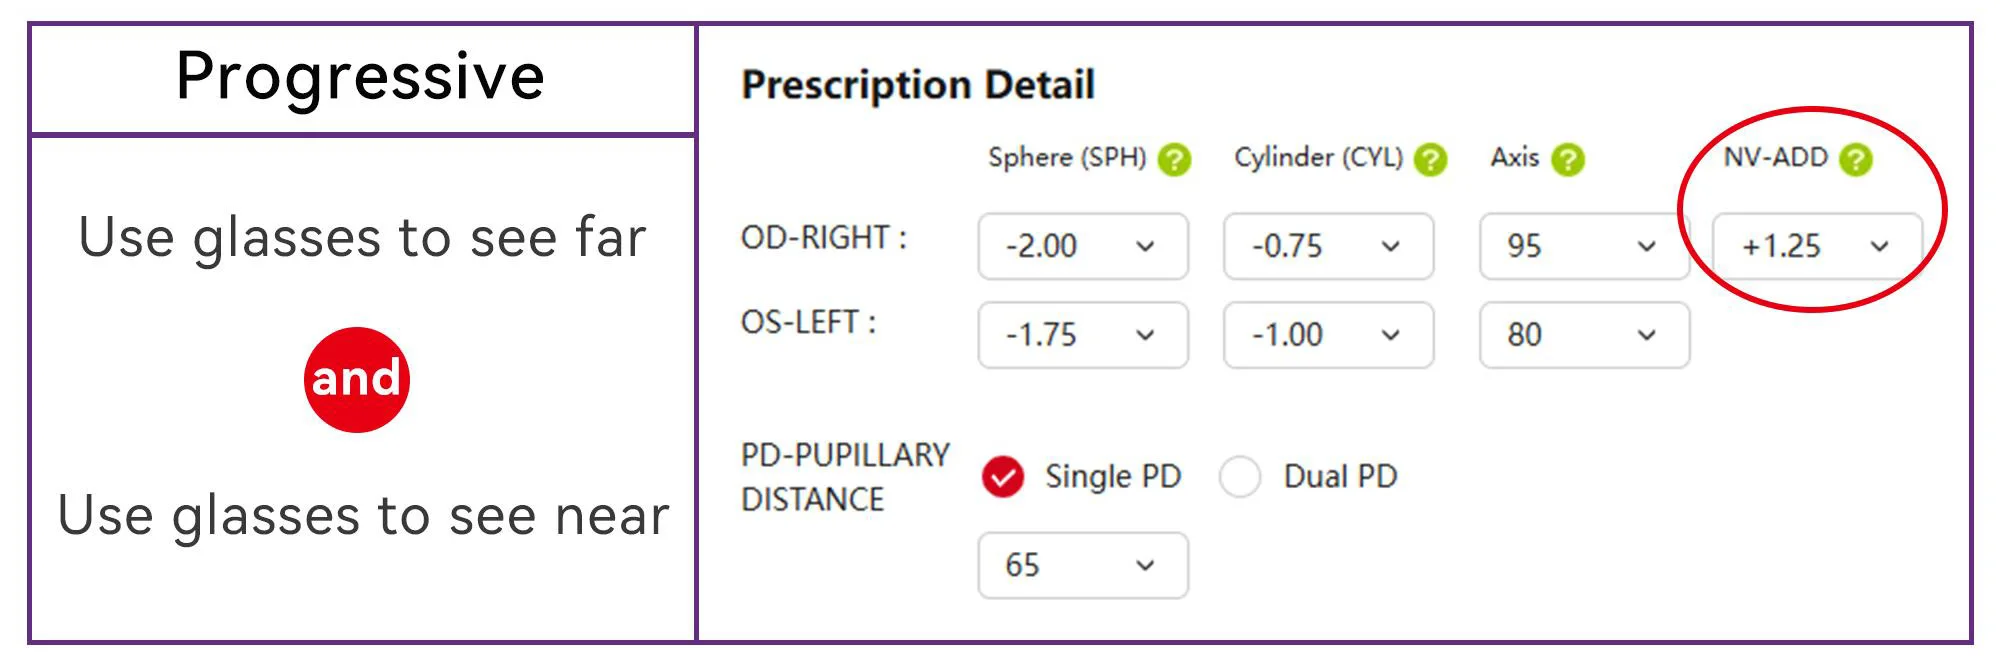Image resolution: width=2000 pixels, height=668 pixels.
Task: Expand the OS-LEFT cylinder dropdown showing -1.00
Action: 1328,335
